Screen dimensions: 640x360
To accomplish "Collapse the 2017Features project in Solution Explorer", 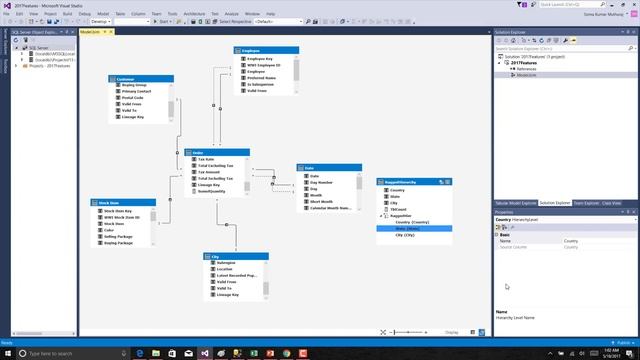I will (499, 63).
